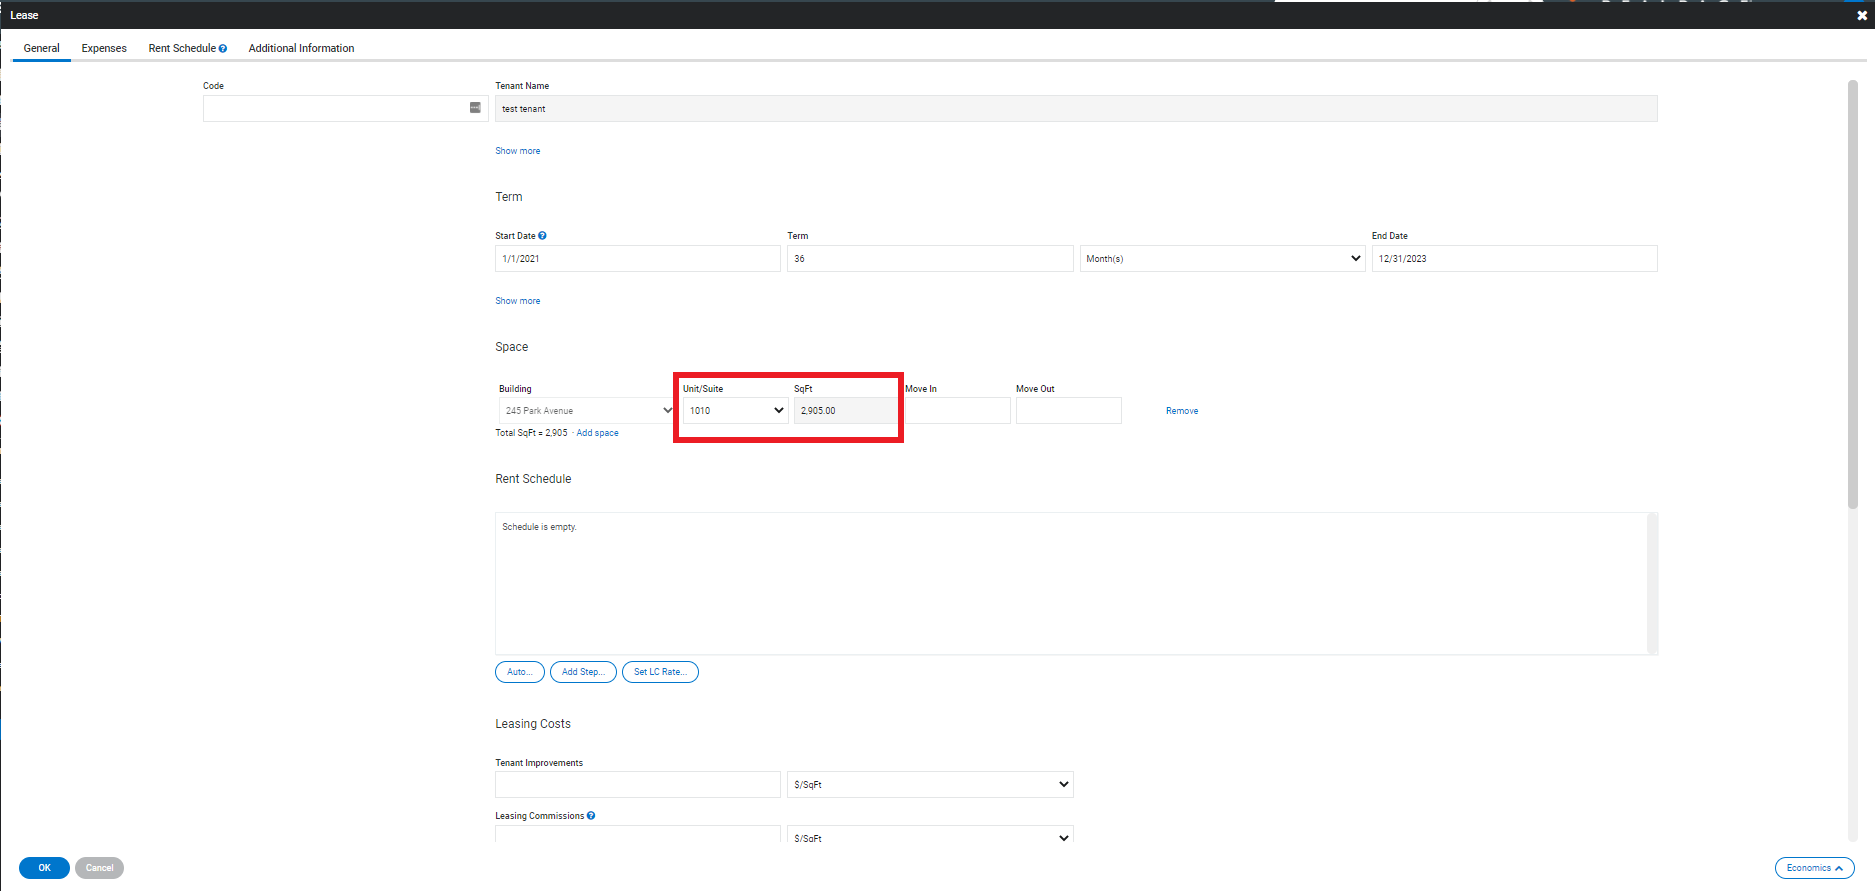The width and height of the screenshot is (1875, 891).
Task: Click the SqFt field showing 2,905.00
Action: point(846,410)
